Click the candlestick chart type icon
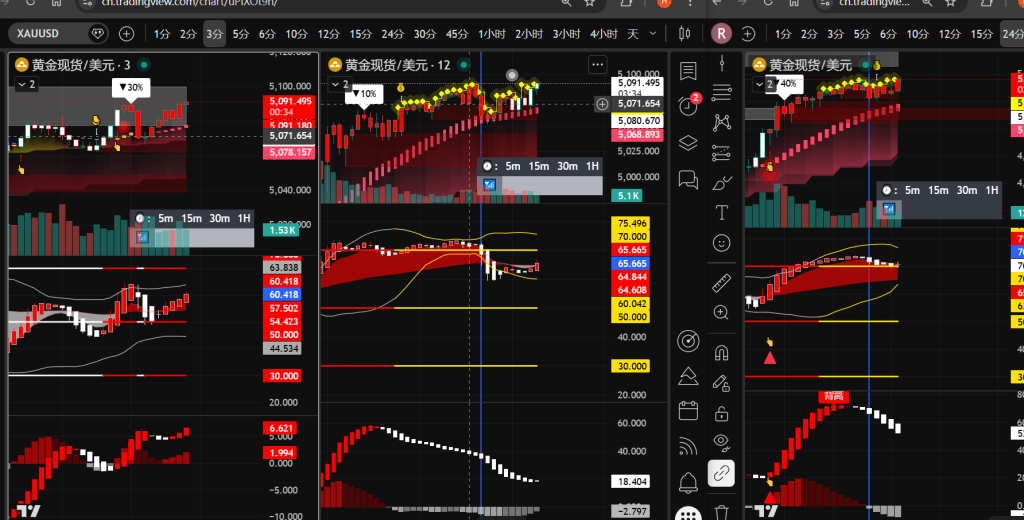This screenshot has height=520, width=1024. pos(685,33)
